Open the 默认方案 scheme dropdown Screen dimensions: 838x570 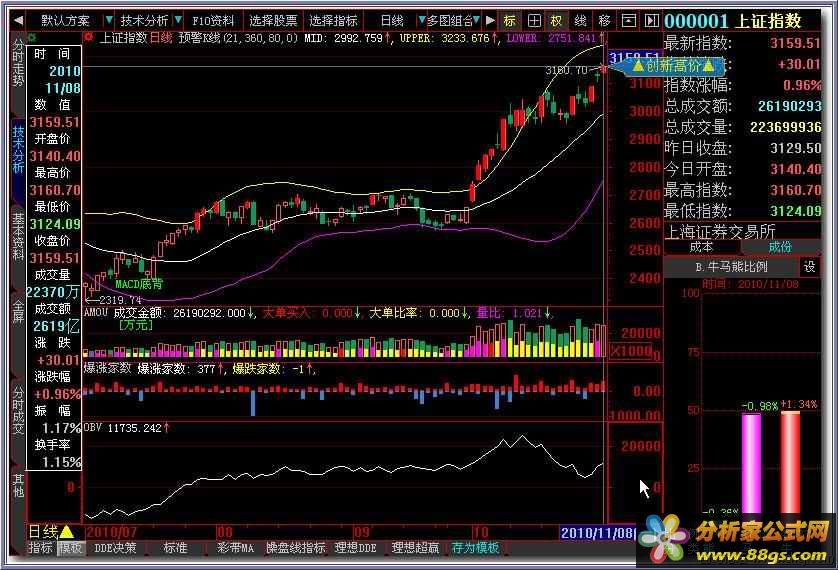tap(65, 21)
